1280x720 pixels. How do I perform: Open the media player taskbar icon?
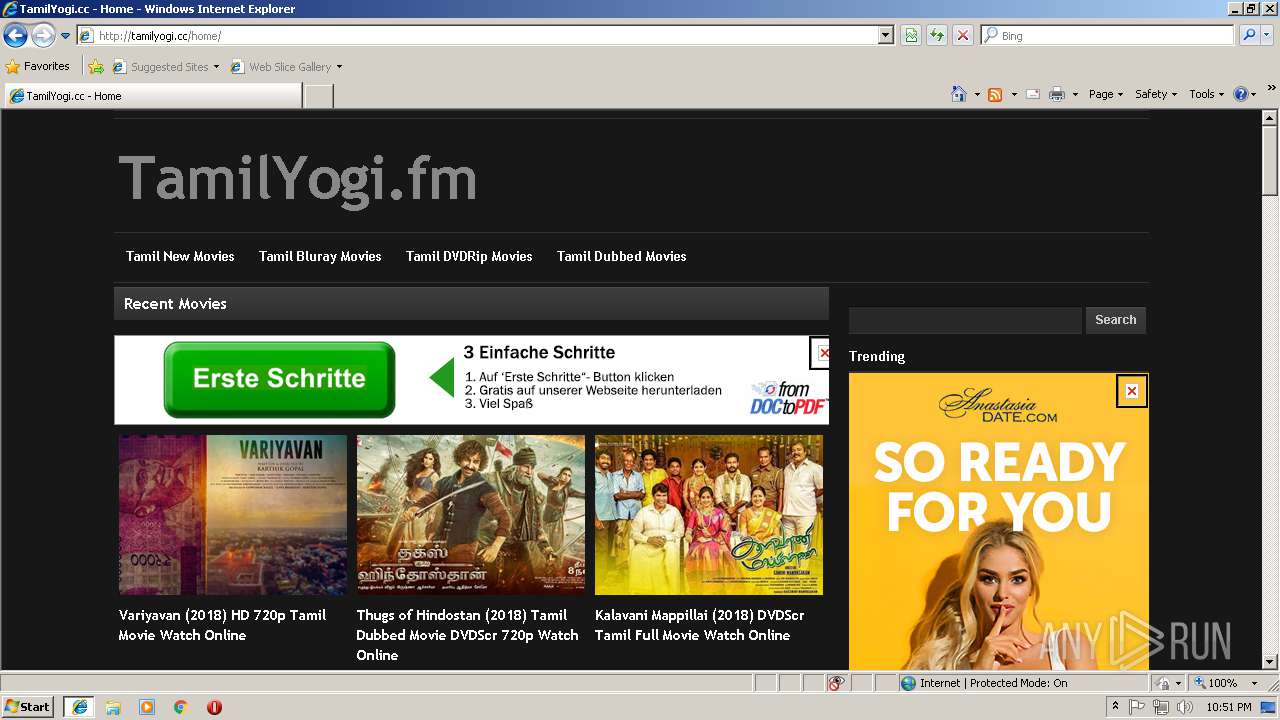(x=147, y=707)
